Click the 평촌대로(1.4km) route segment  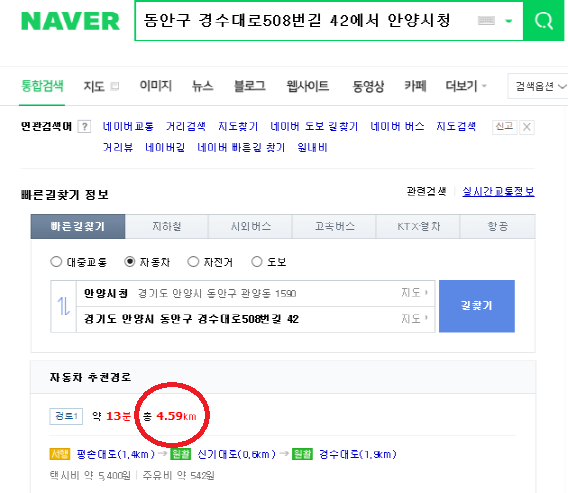coord(116,454)
